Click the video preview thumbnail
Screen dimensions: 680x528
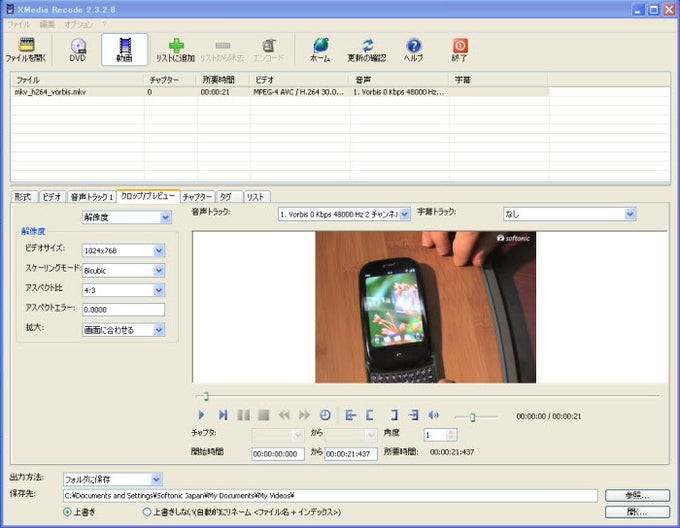425,307
